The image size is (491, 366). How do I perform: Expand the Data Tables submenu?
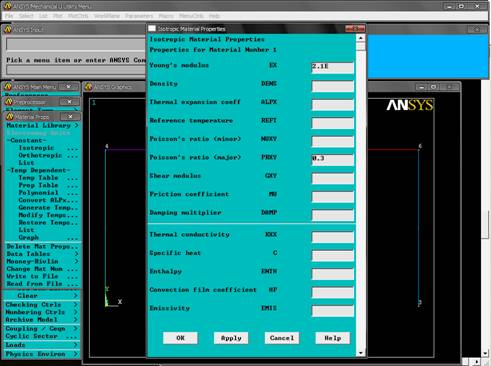click(x=42, y=254)
